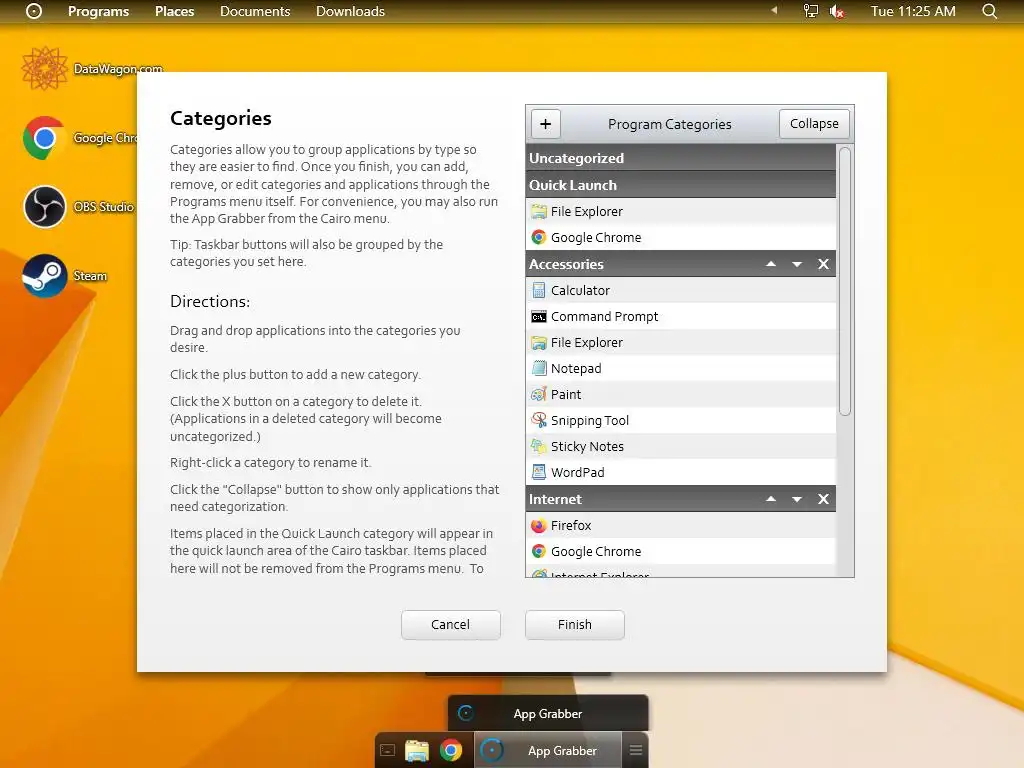This screenshot has width=1024, height=768.
Task: Click the categories list scrollbar
Action: [x=844, y=281]
